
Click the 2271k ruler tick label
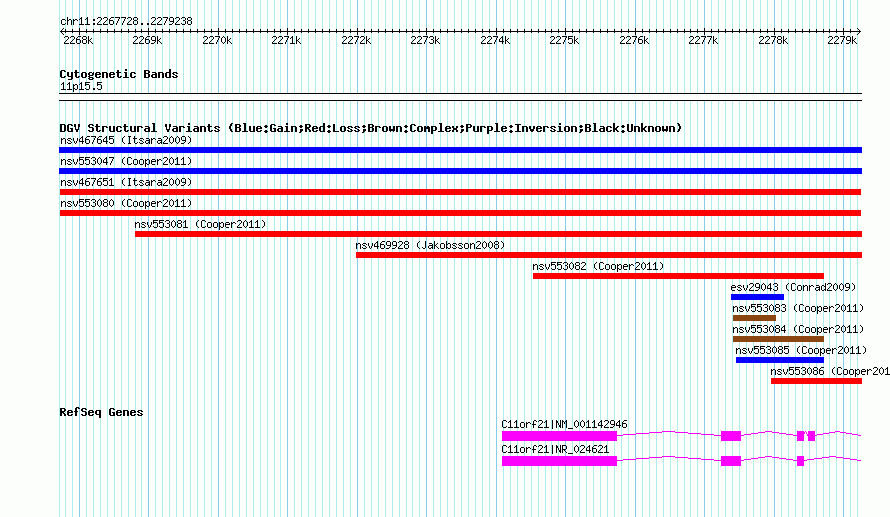[x=286, y=40]
